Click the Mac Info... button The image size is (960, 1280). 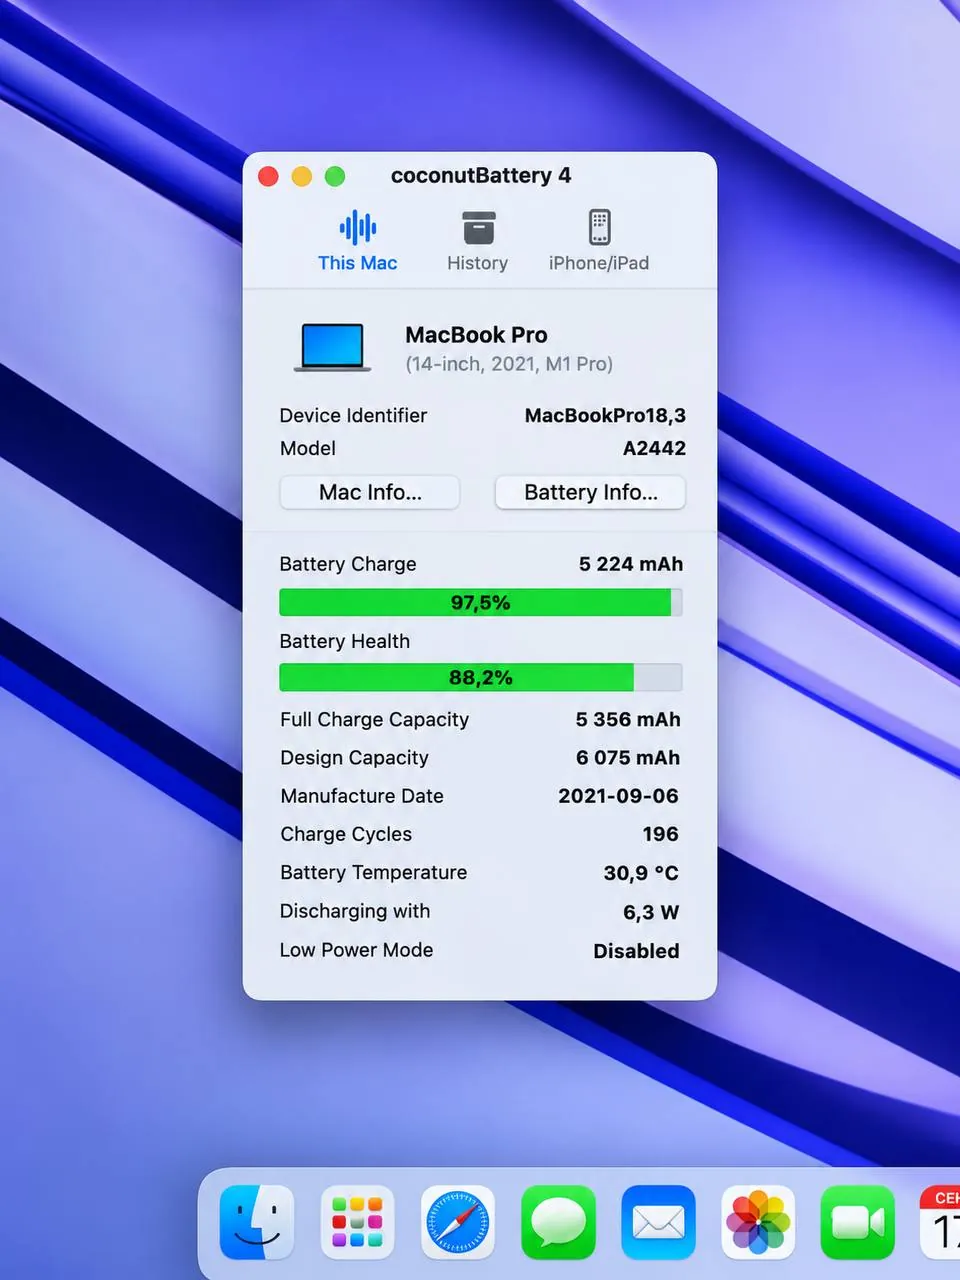click(x=370, y=492)
